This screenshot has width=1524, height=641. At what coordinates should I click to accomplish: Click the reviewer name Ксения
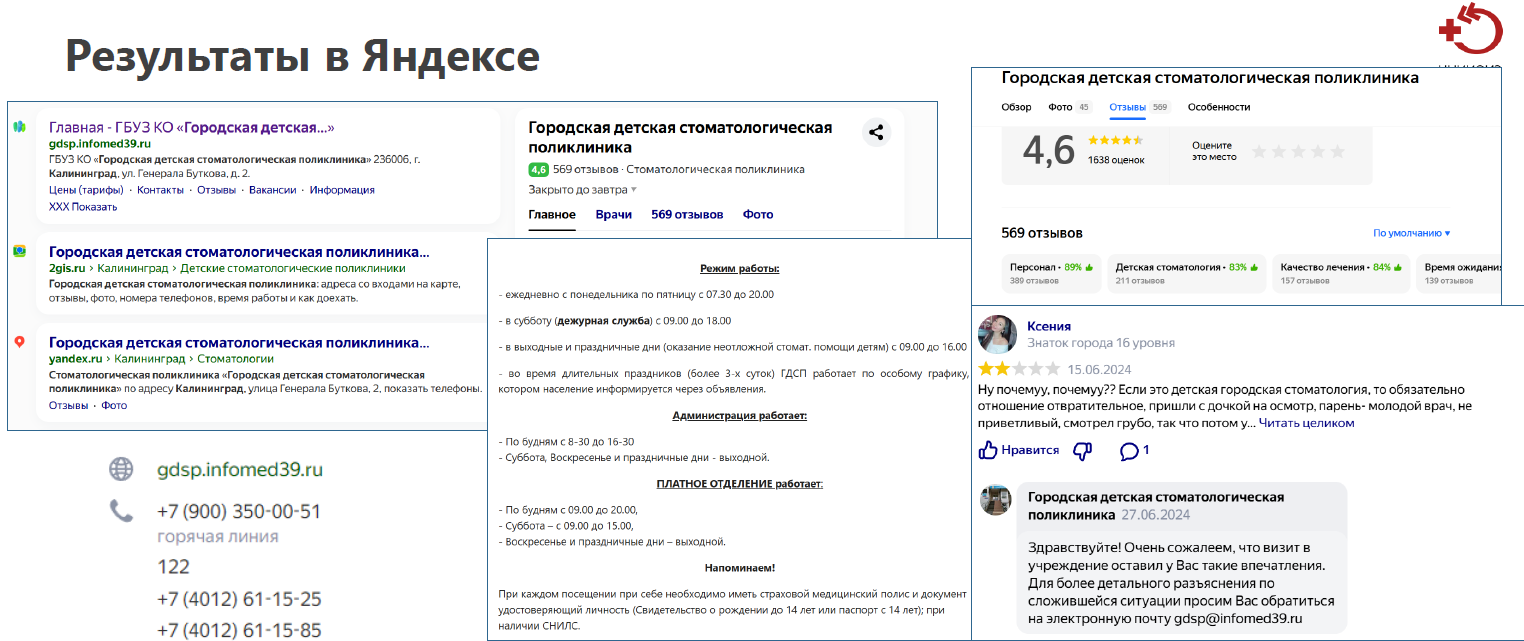coord(1049,326)
